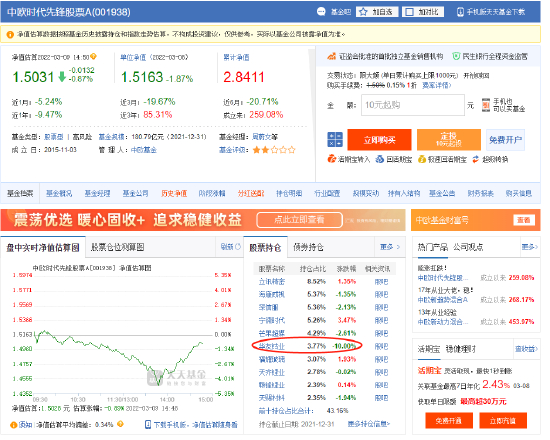Click the orange info icon beside 须知

pyautogui.click(x=14, y=425)
